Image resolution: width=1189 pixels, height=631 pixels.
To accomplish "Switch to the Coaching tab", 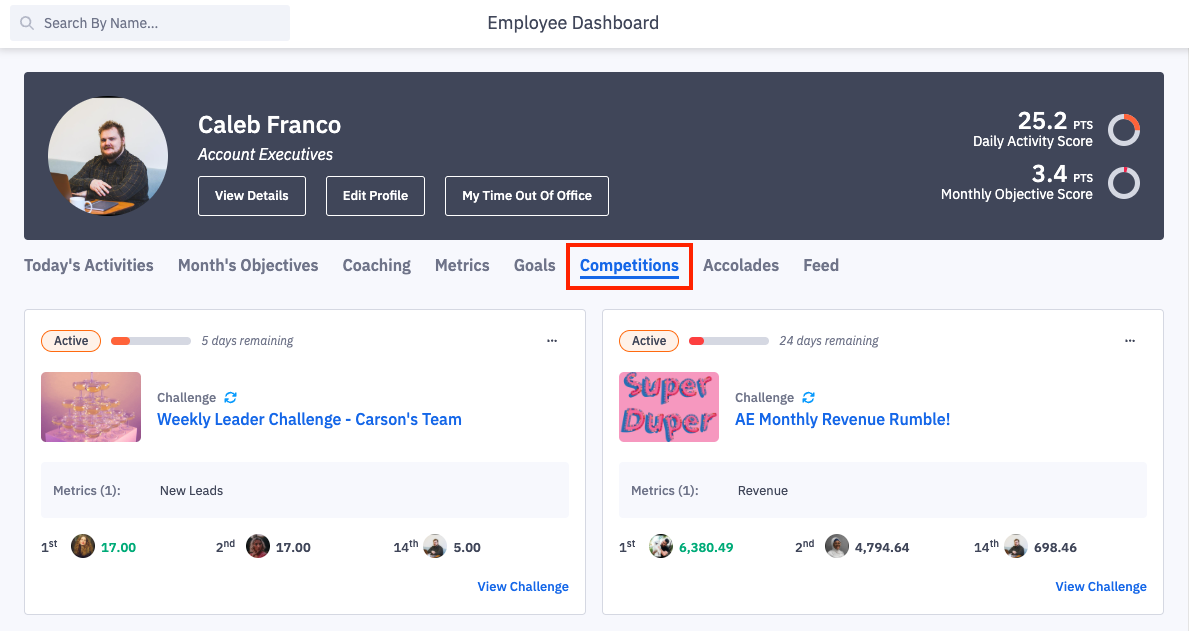I will [x=376, y=265].
